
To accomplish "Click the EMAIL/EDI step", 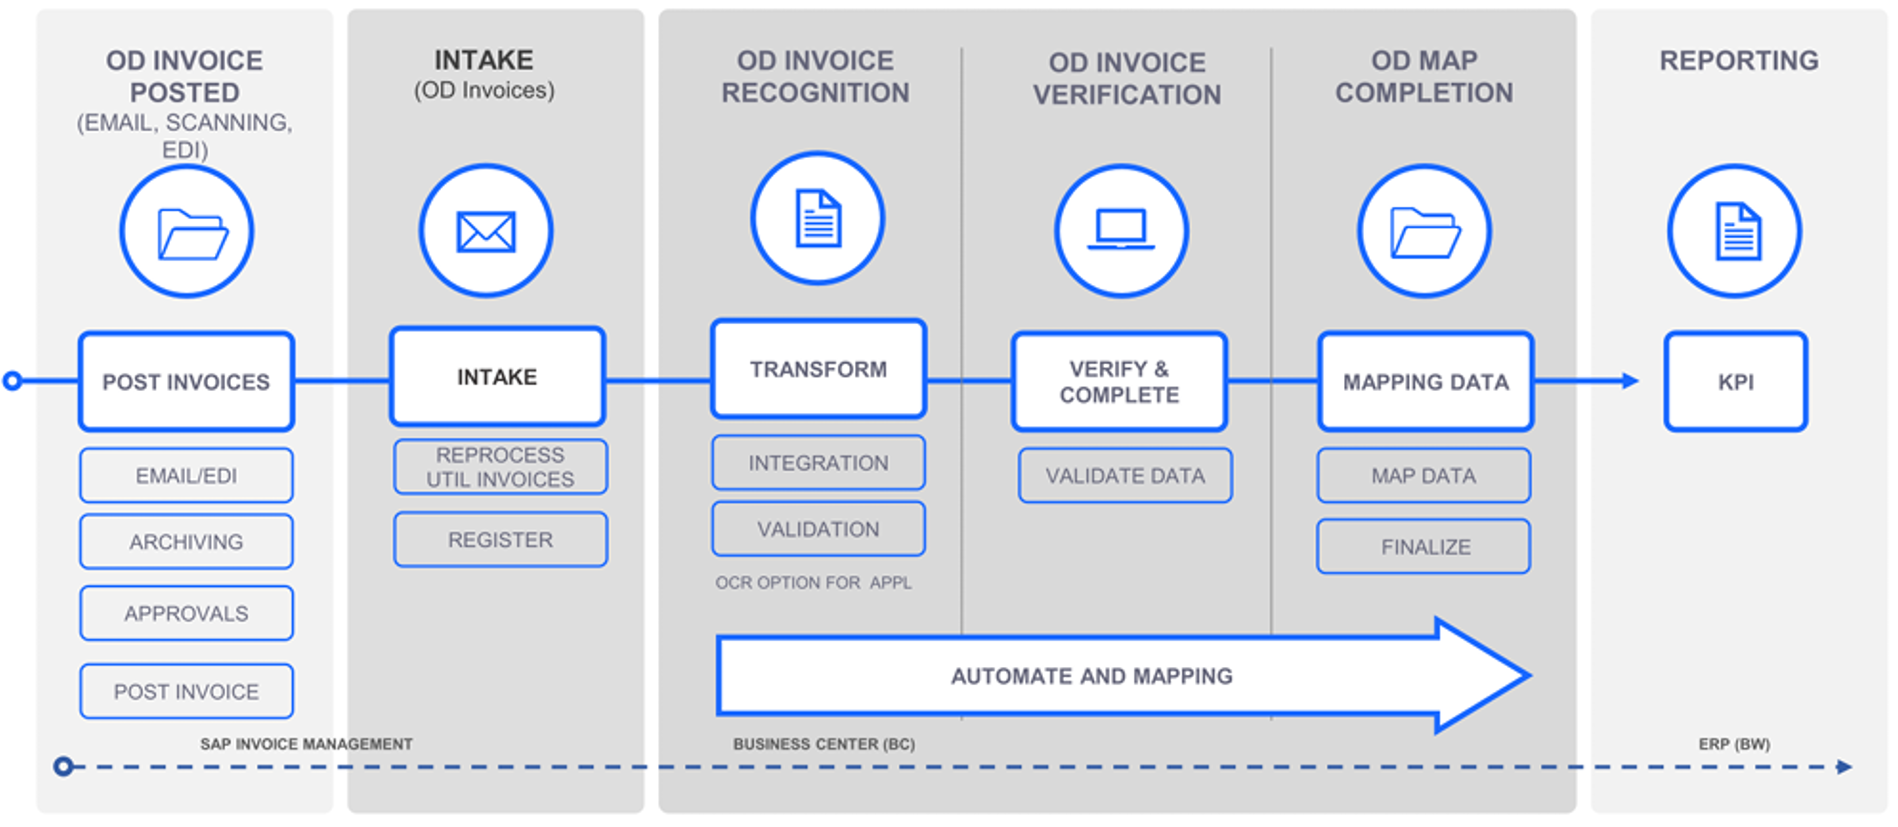I will 186,476.
